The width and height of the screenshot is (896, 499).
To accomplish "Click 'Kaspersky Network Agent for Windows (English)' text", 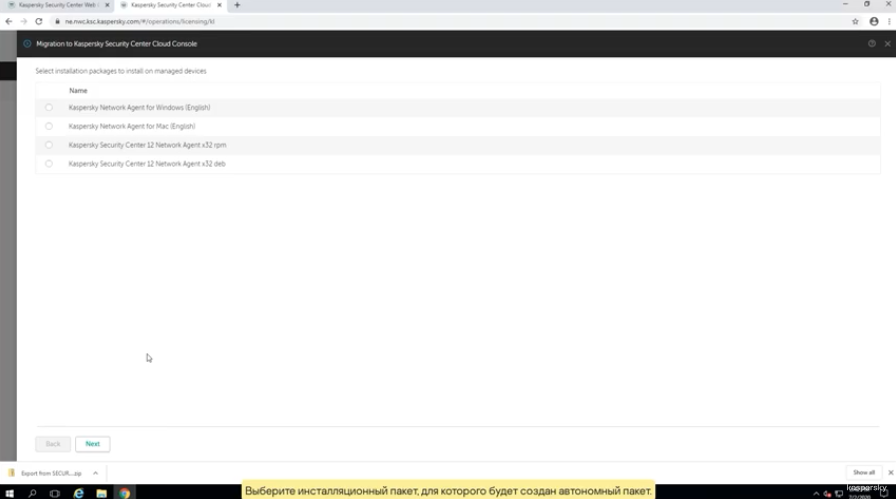I will click(139, 107).
